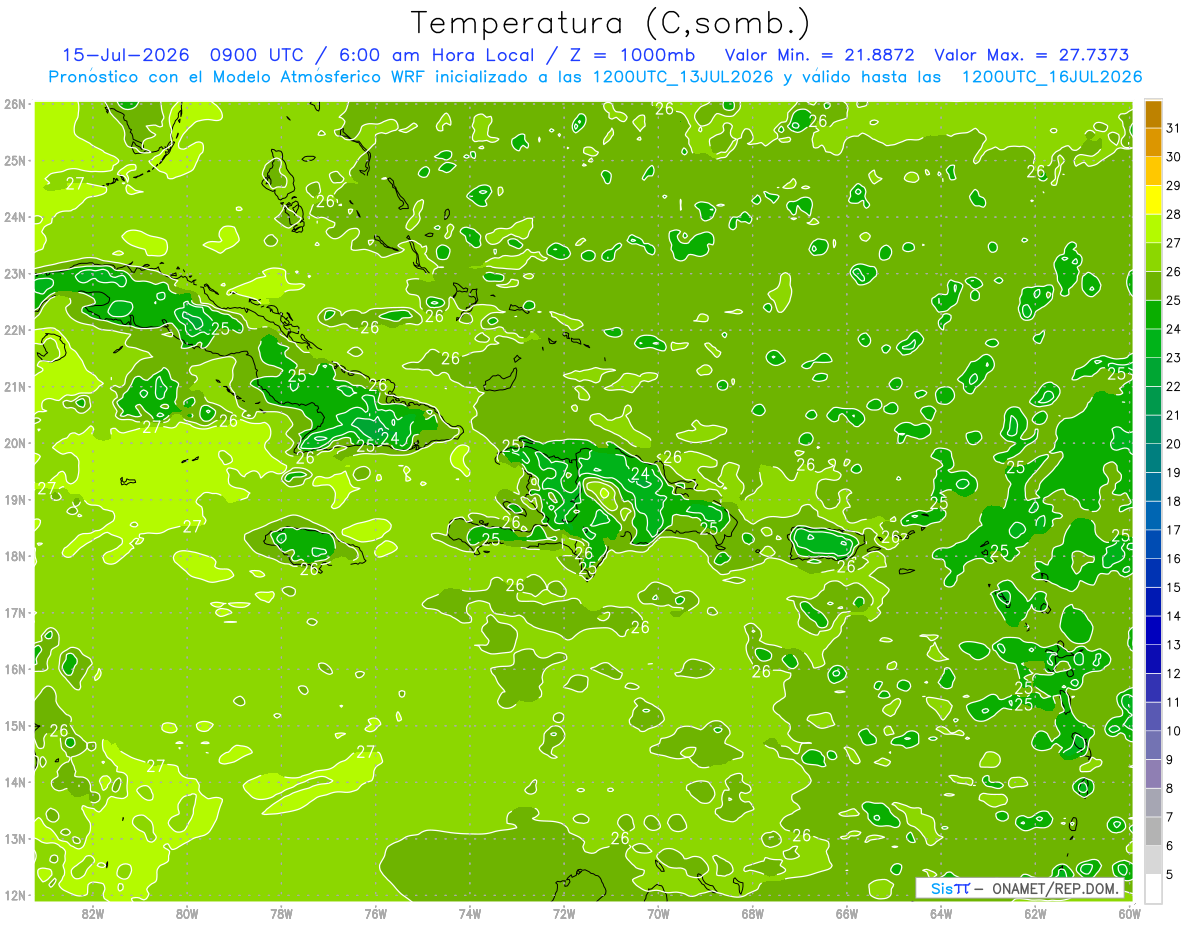Click the 72W longitude axis label
This screenshot has height=927, width=1200.
pyautogui.click(x=564, y=913)
